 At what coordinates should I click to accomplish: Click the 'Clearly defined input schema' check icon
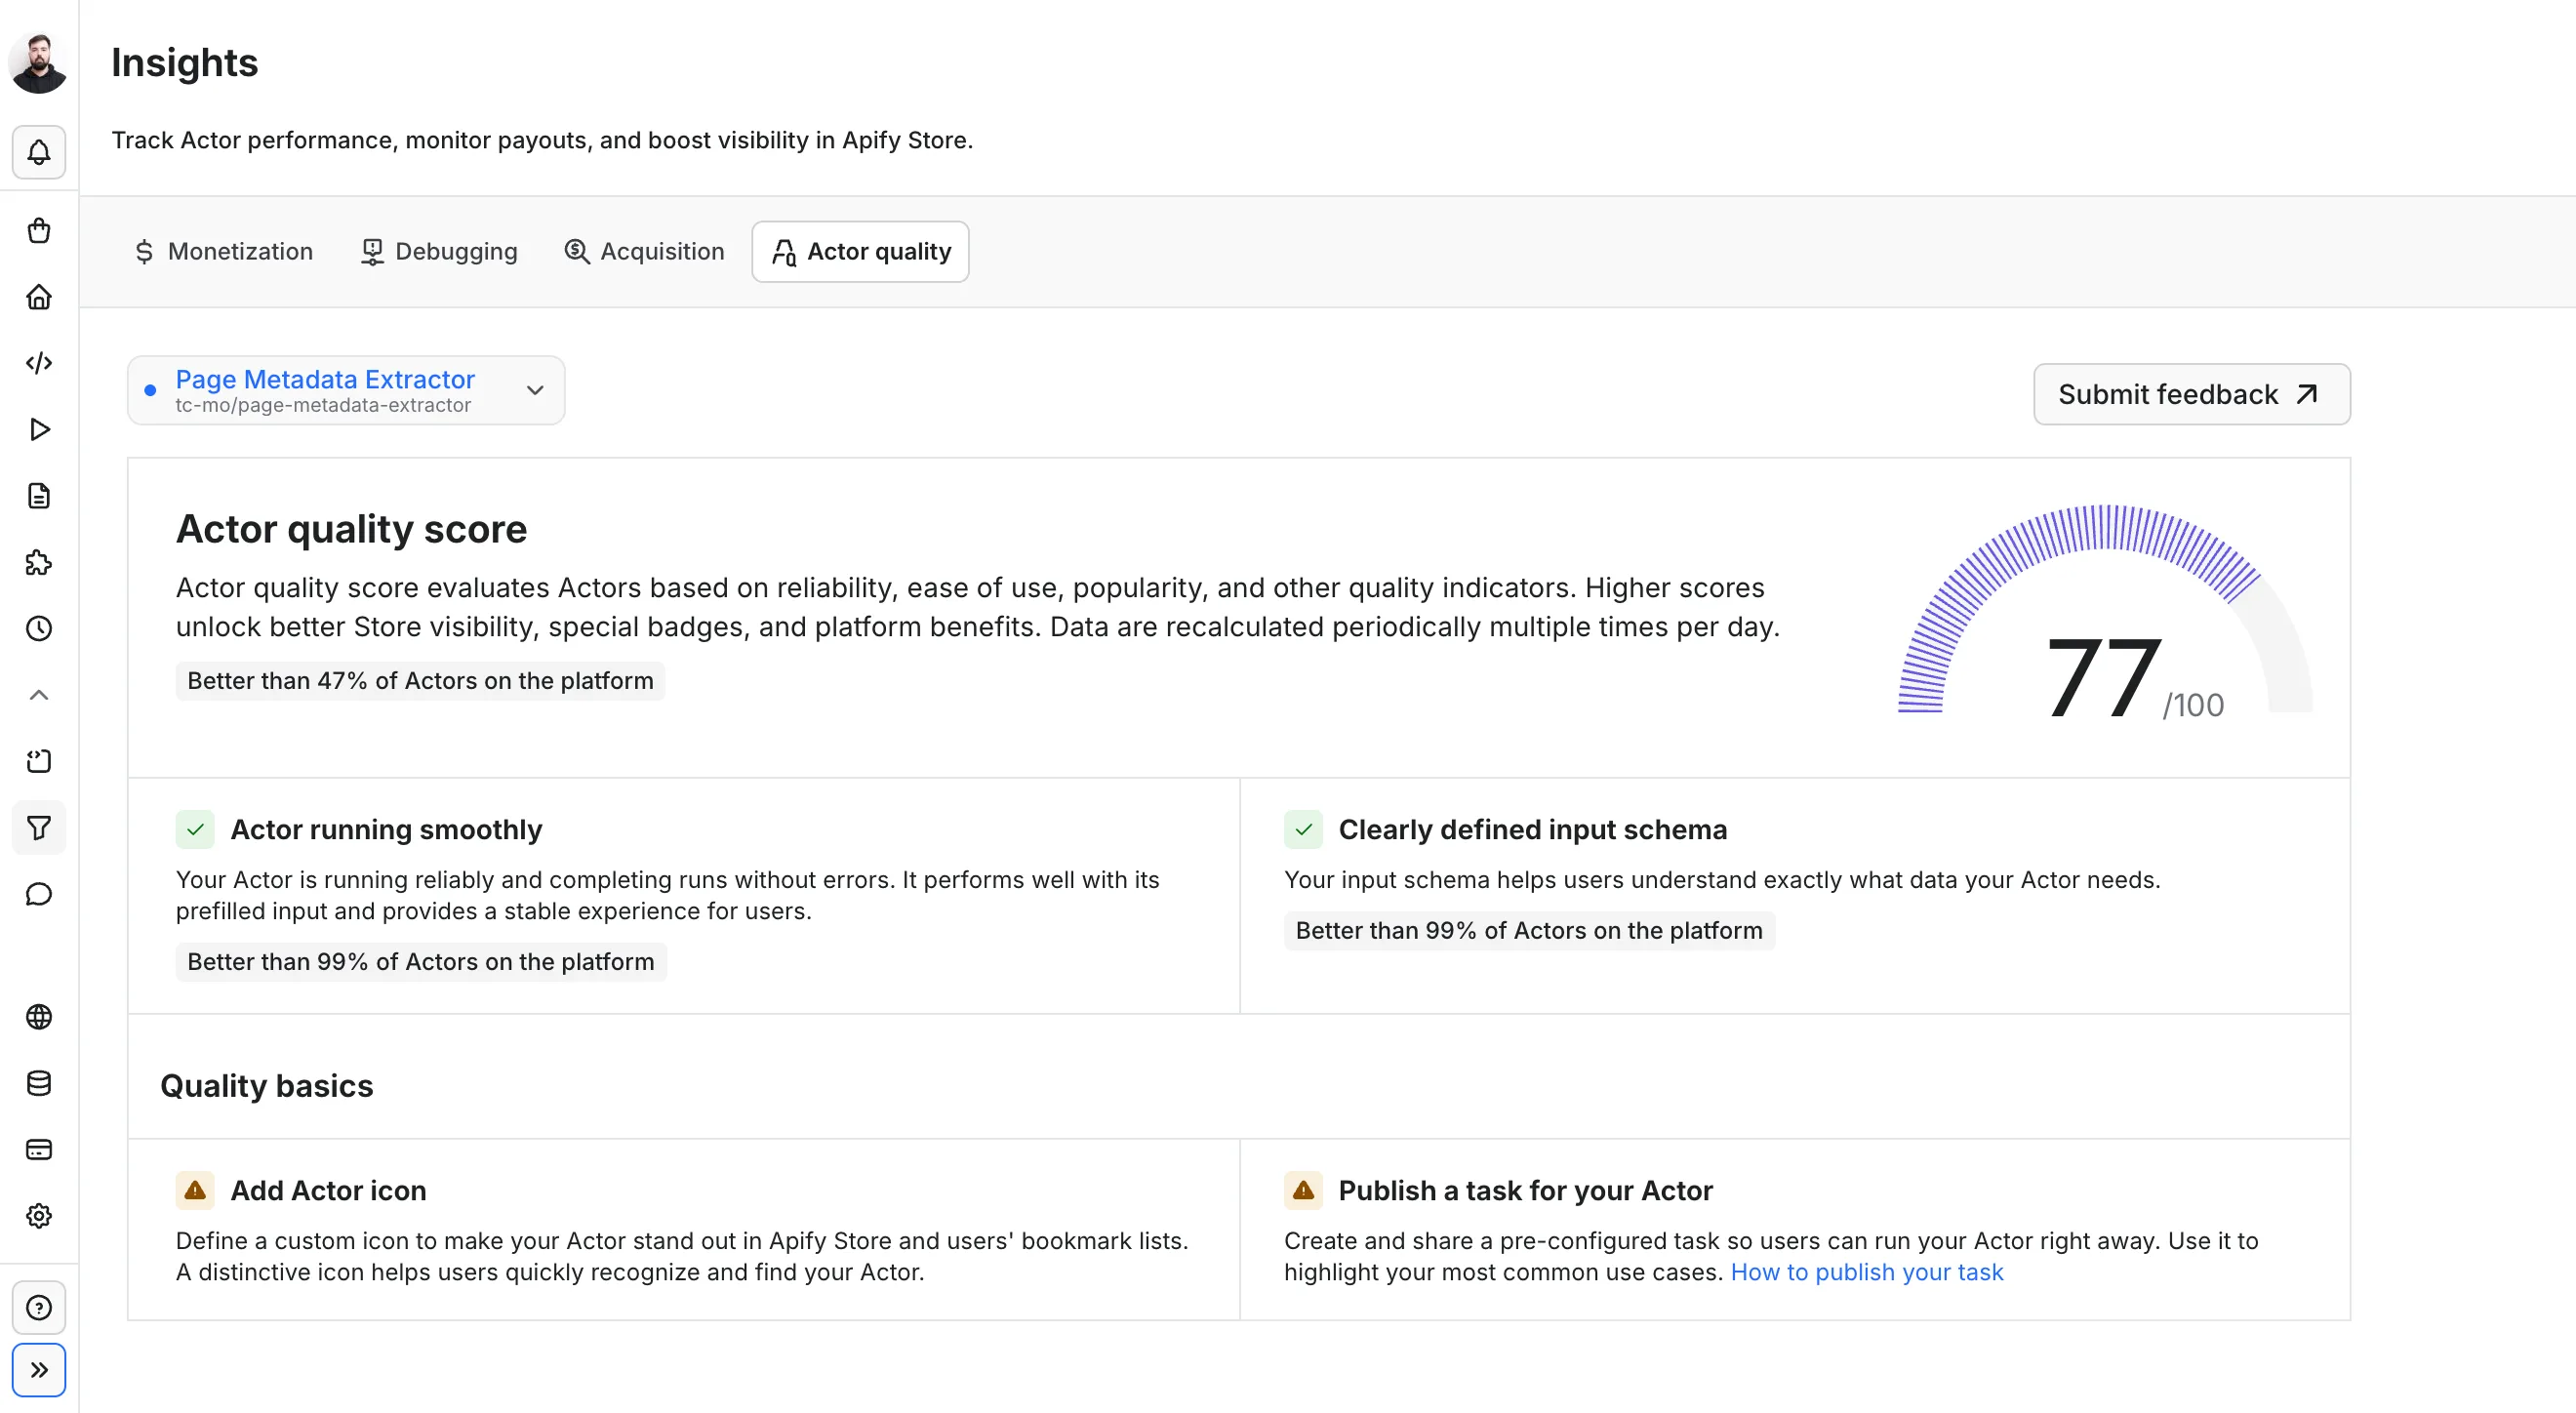click(x=1303, y=829)
